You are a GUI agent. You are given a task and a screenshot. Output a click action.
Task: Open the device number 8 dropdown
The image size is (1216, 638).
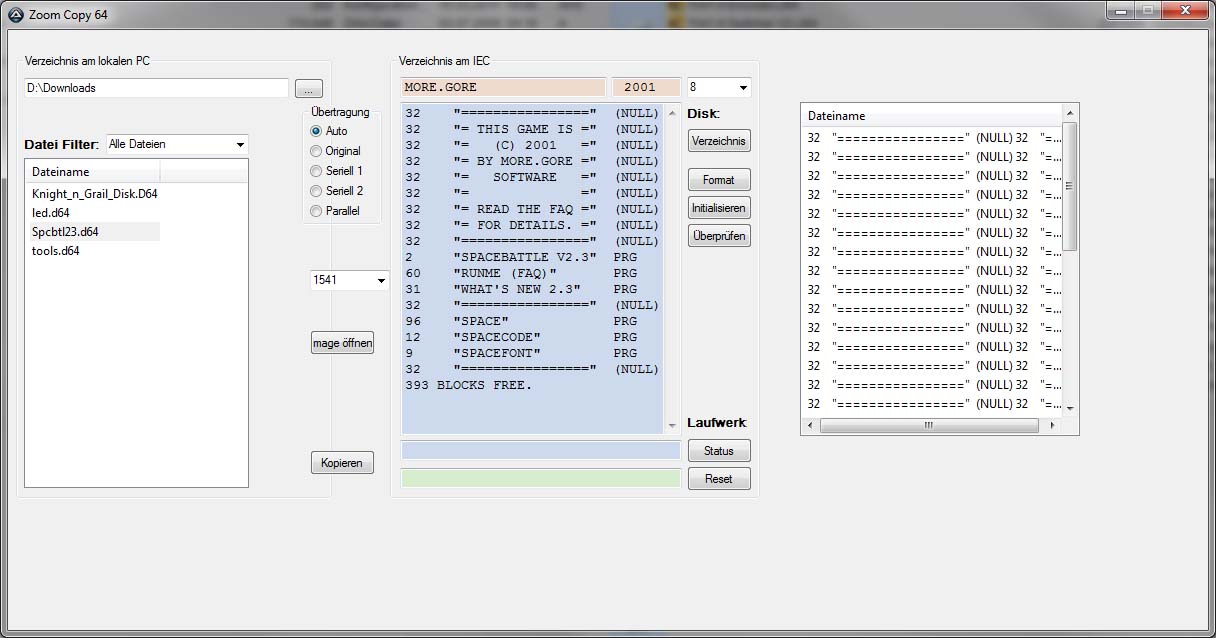pyautogui.click(x=718, y=88)
